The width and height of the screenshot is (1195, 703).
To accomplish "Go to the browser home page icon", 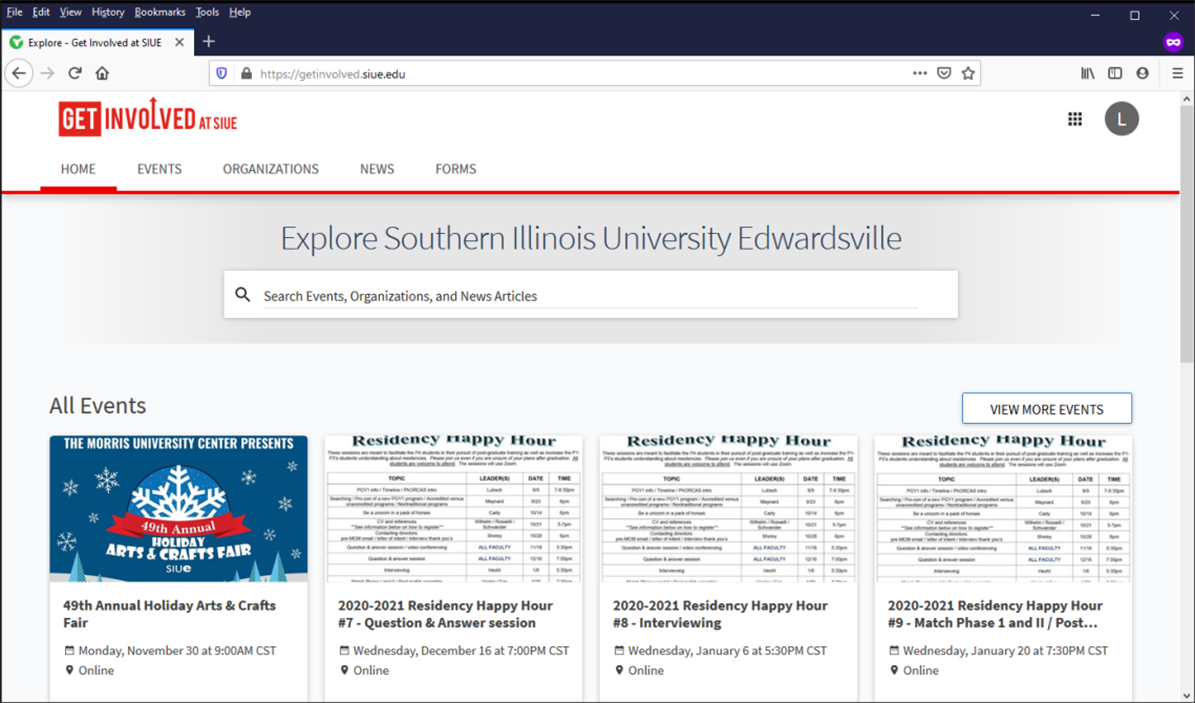I will (102, 73).
